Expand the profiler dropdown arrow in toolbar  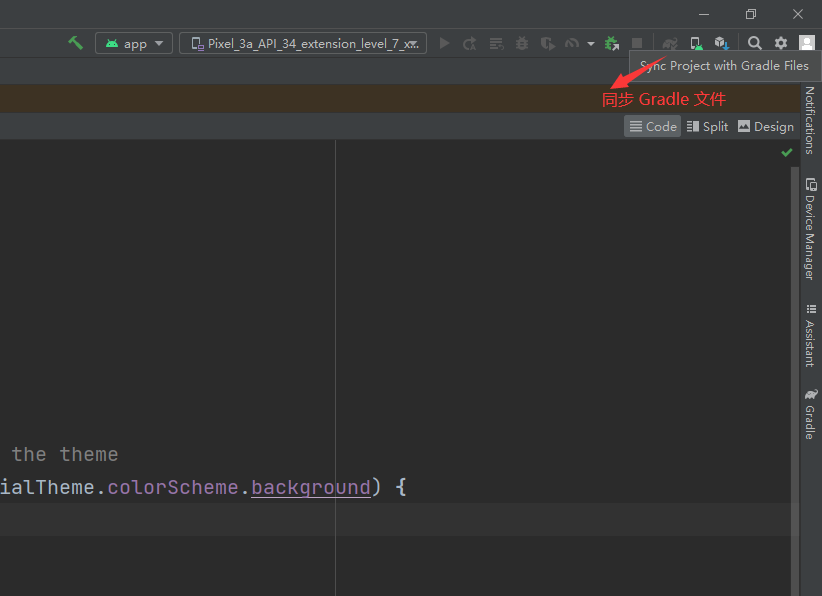click(590, 44)
